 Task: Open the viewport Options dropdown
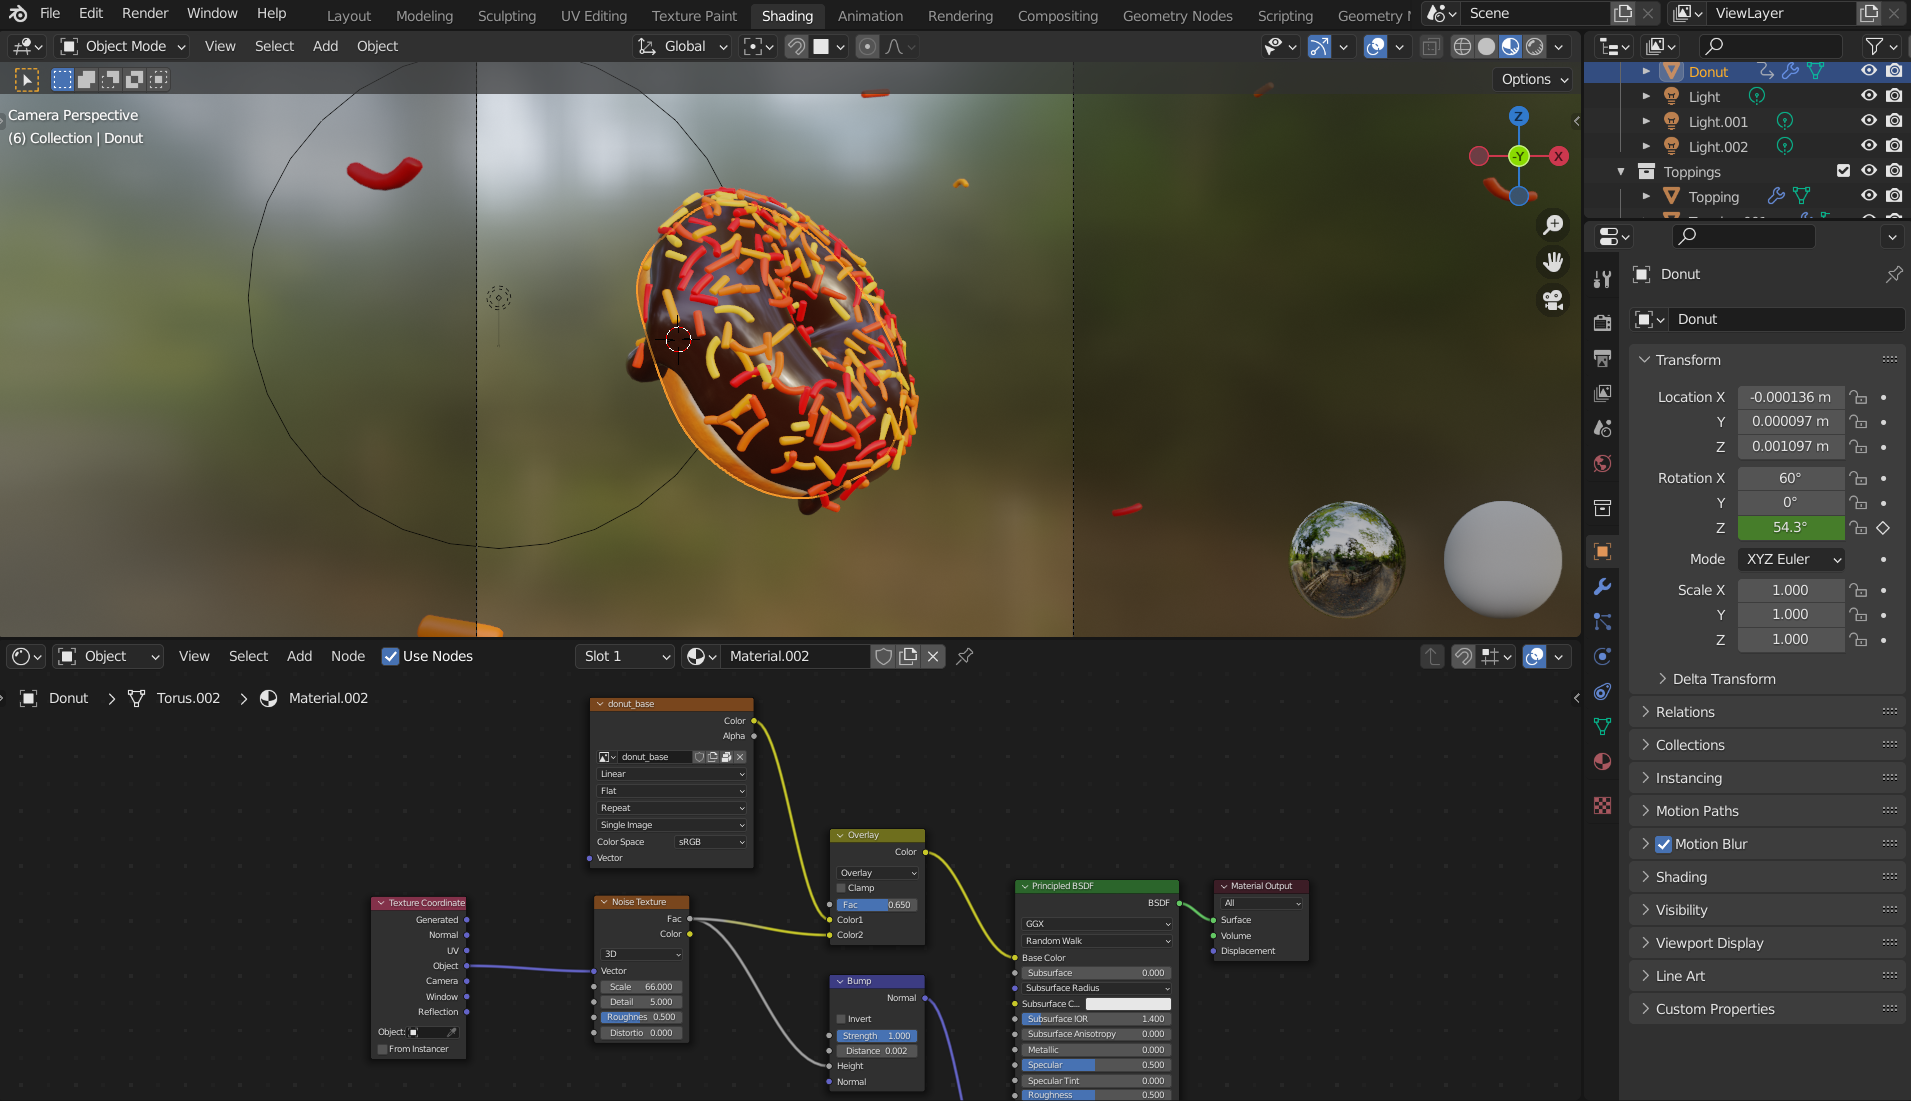pyautogui.click(x=1535, y=79)
